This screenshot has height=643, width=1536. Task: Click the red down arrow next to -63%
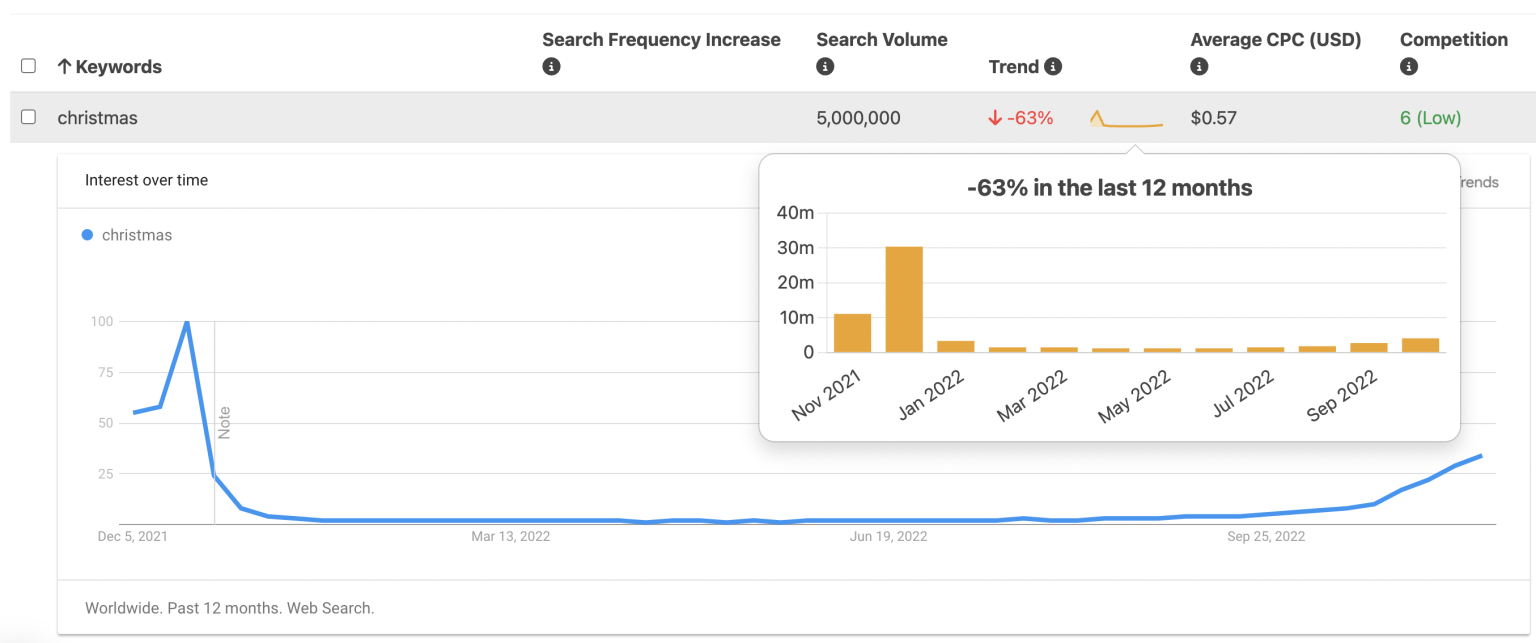(x=994, y=117)
